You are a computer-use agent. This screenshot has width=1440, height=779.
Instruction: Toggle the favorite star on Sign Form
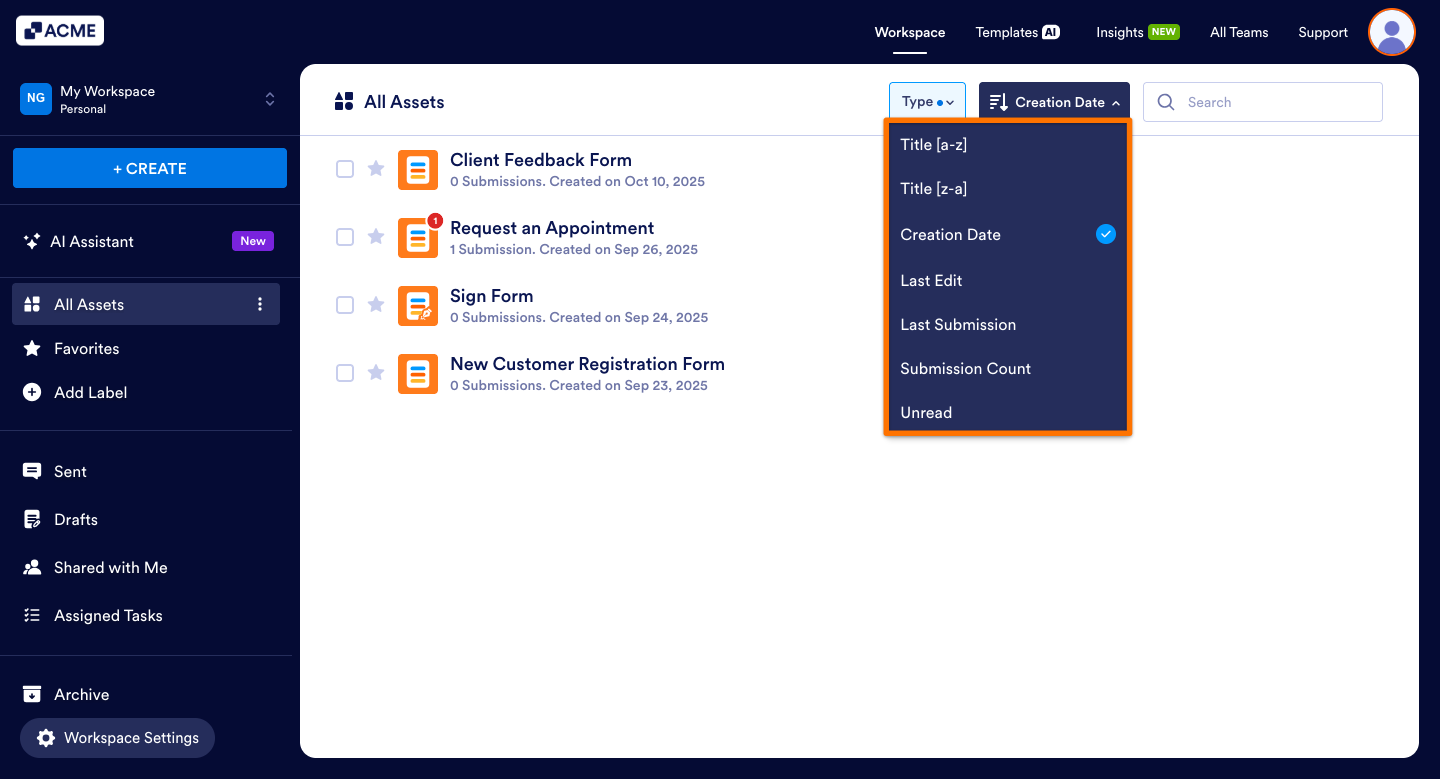pos(376,305)
